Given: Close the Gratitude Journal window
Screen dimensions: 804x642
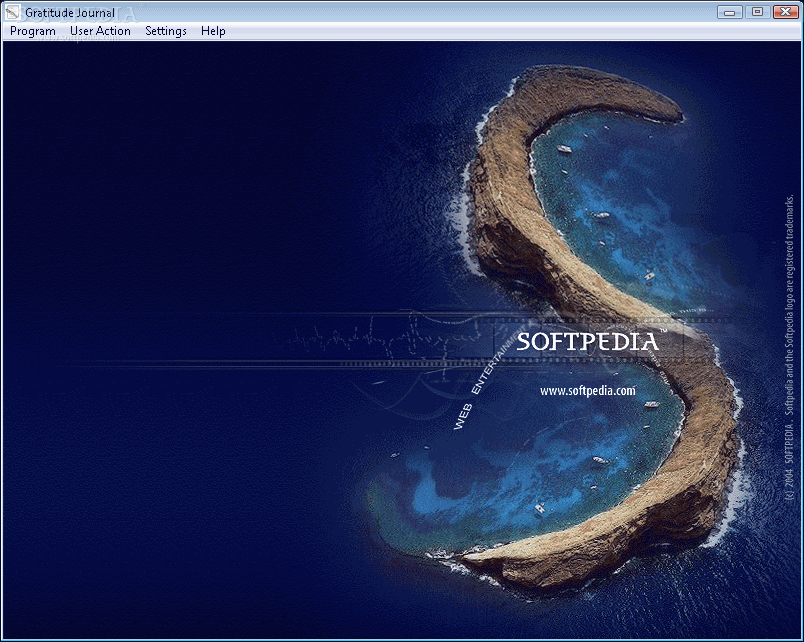Looking at the screenshot, I should click(785, 12).
